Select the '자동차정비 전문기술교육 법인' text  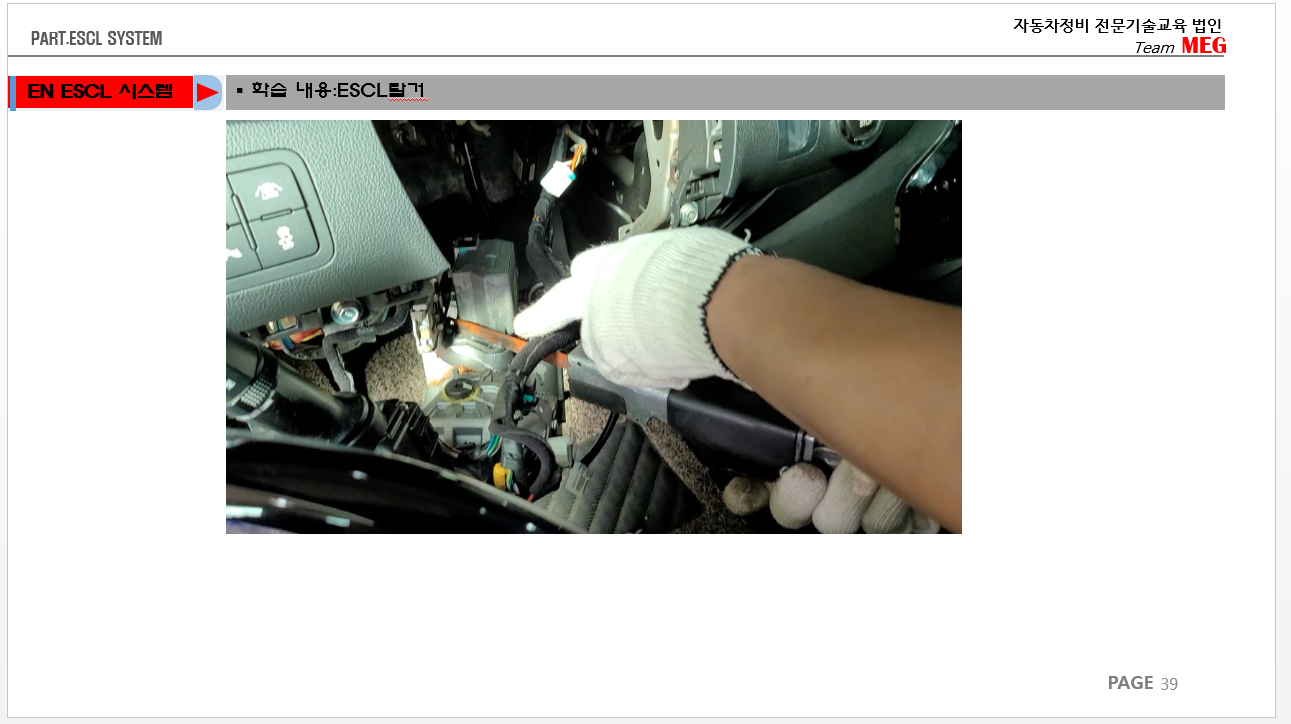(x=1118, y=26)
